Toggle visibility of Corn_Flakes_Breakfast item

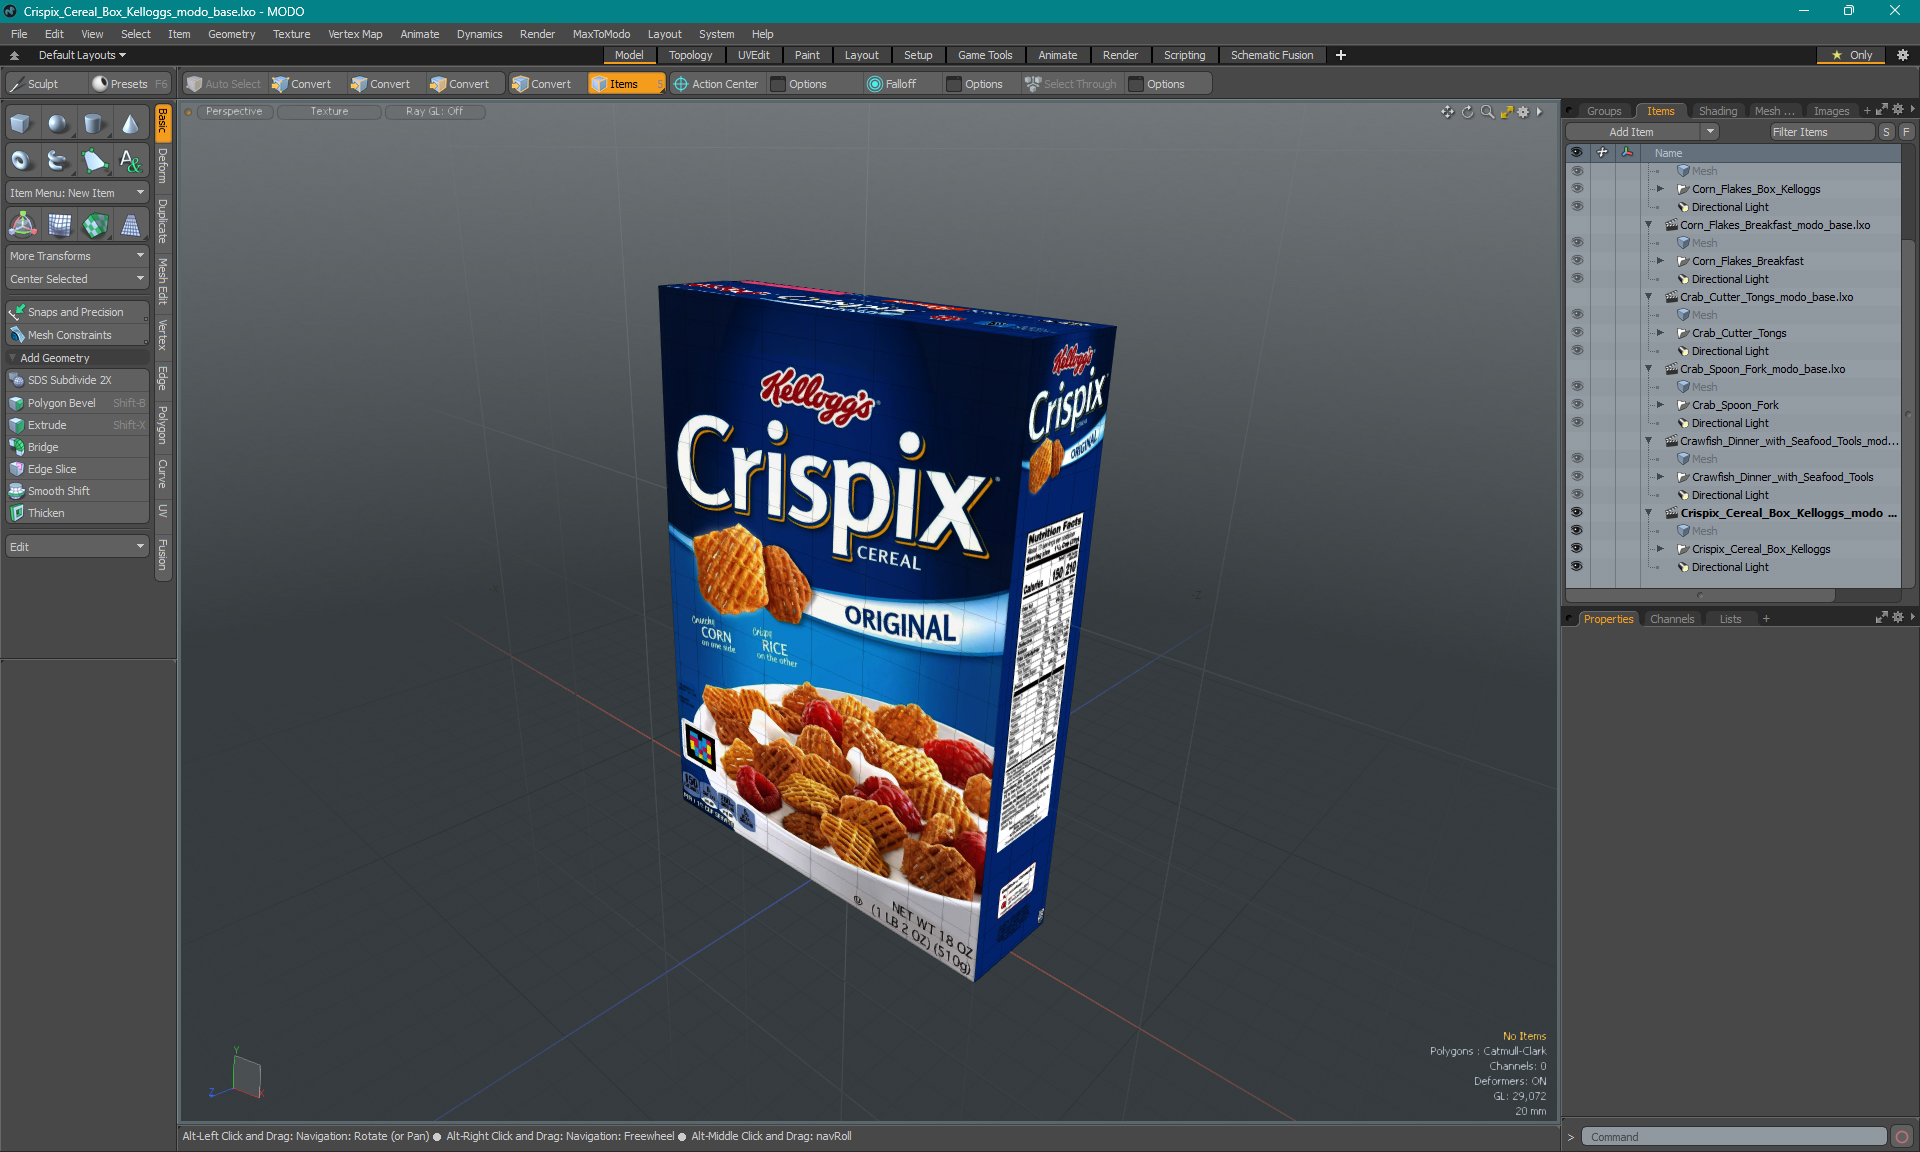1577,261
